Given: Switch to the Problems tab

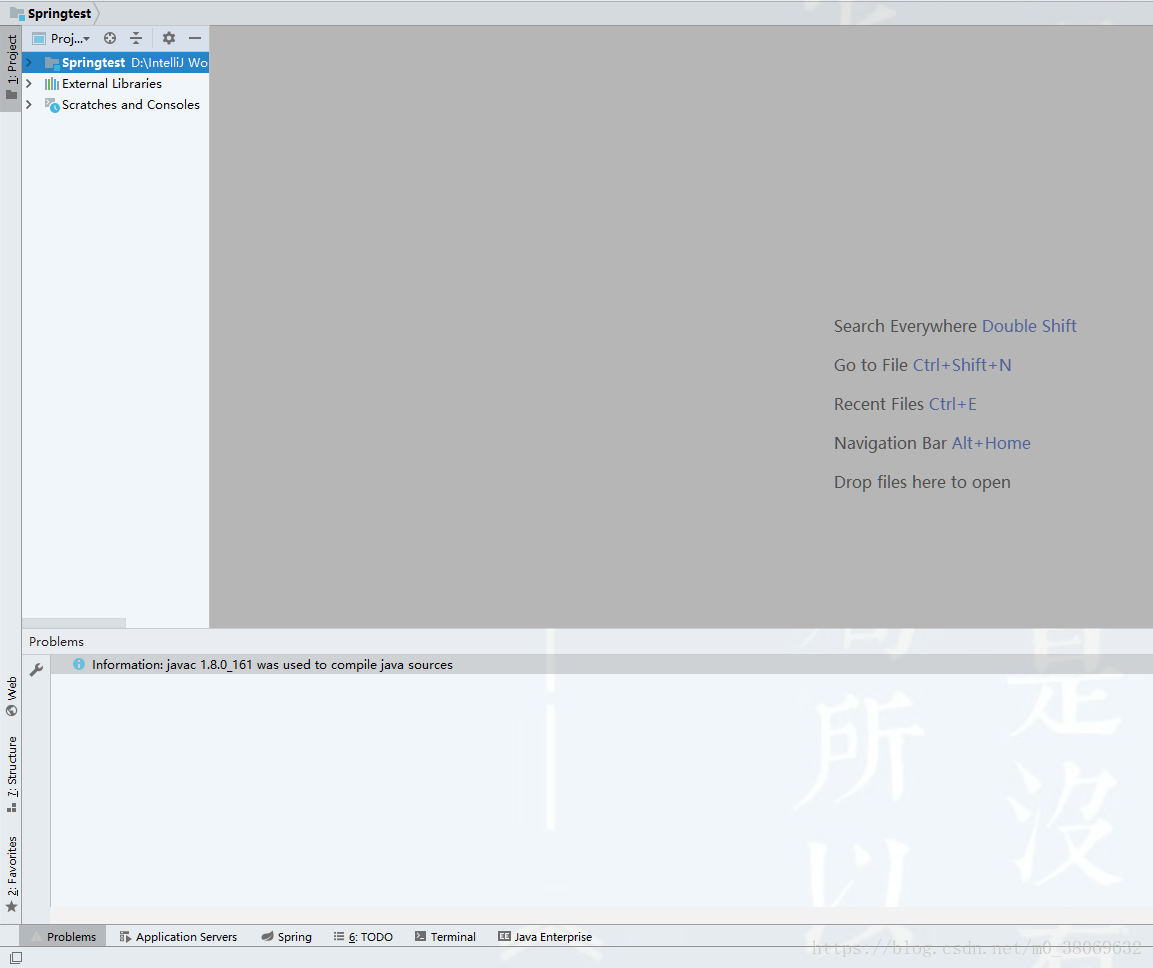Looking at the screenshot, I should pyautogui.click(x=70, y=936).
